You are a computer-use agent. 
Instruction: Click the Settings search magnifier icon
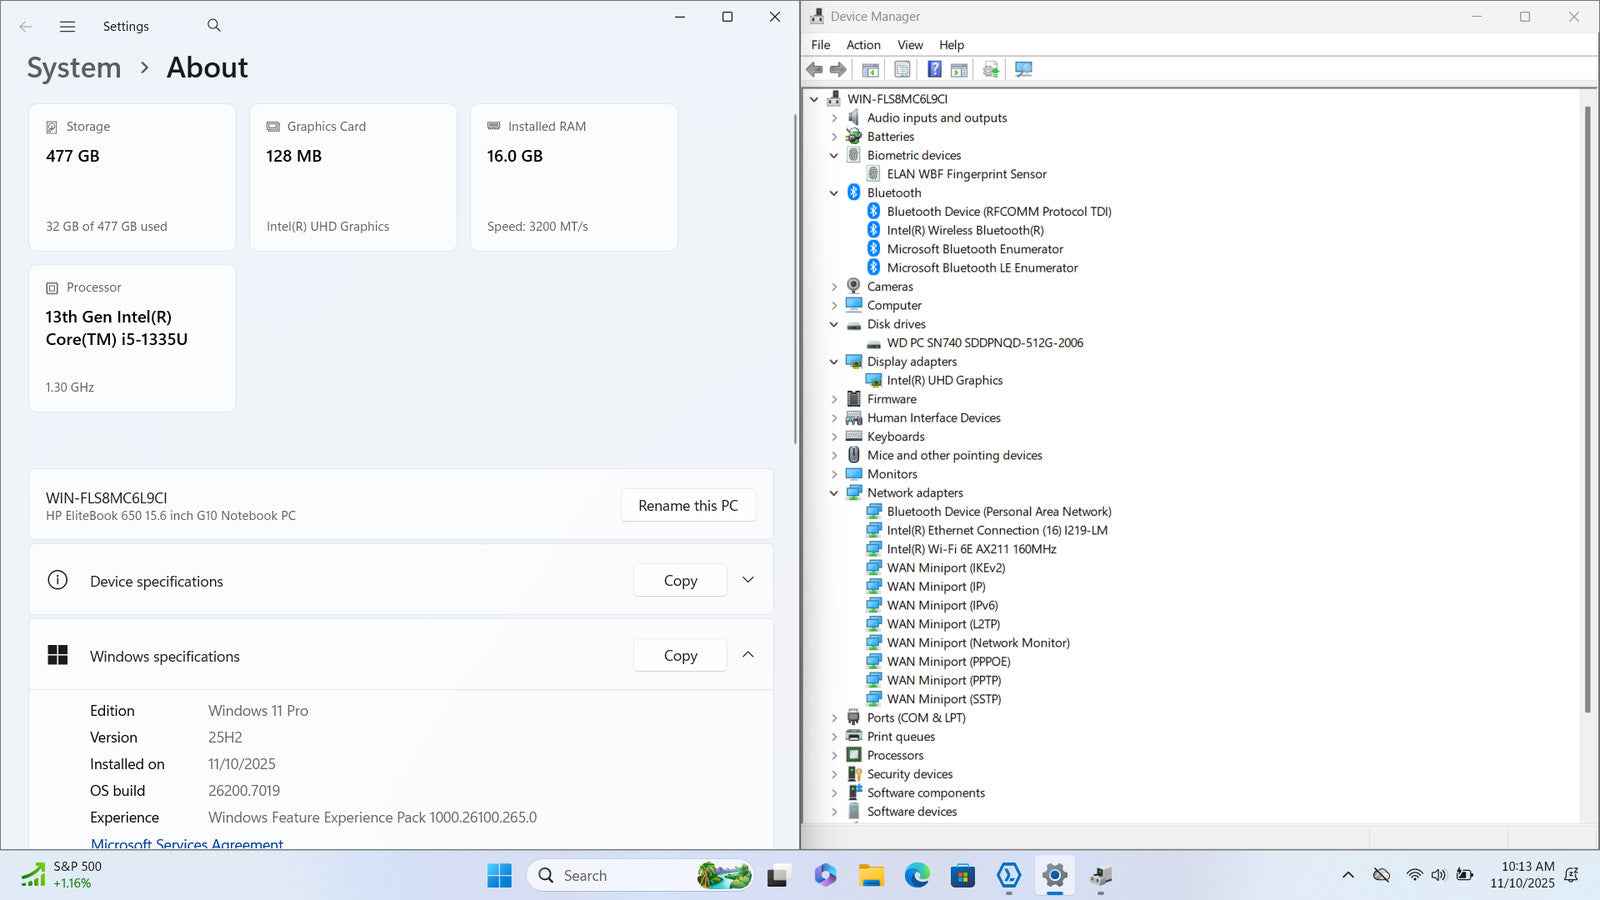click(x=214, y=26)
